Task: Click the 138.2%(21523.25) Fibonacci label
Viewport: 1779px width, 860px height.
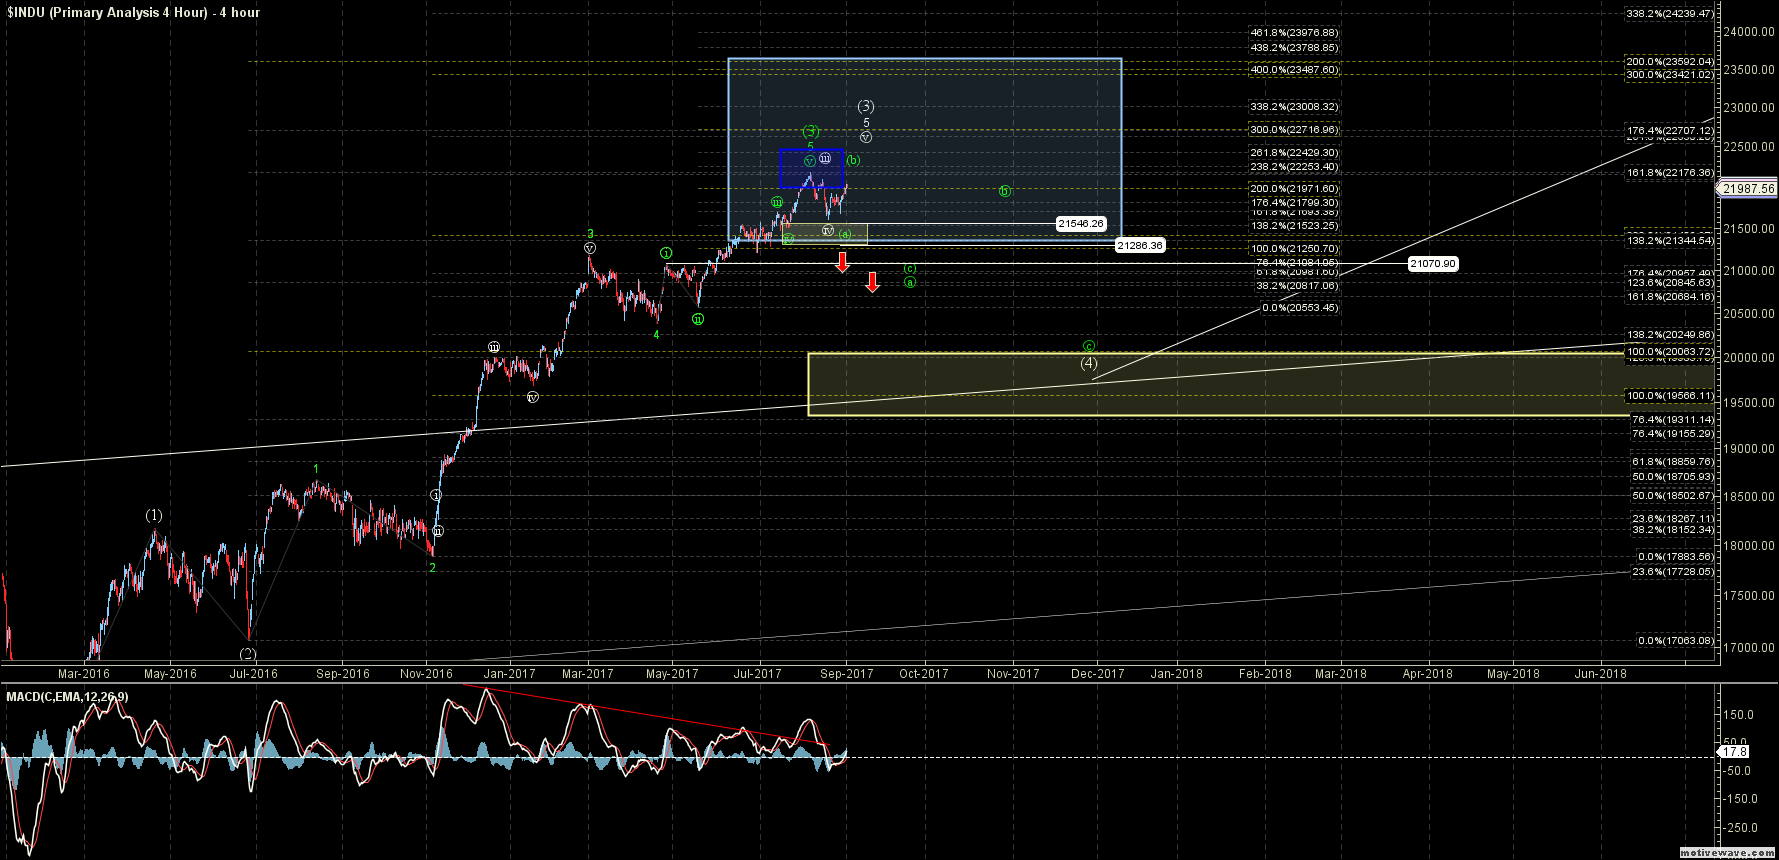Action: 1294,226
